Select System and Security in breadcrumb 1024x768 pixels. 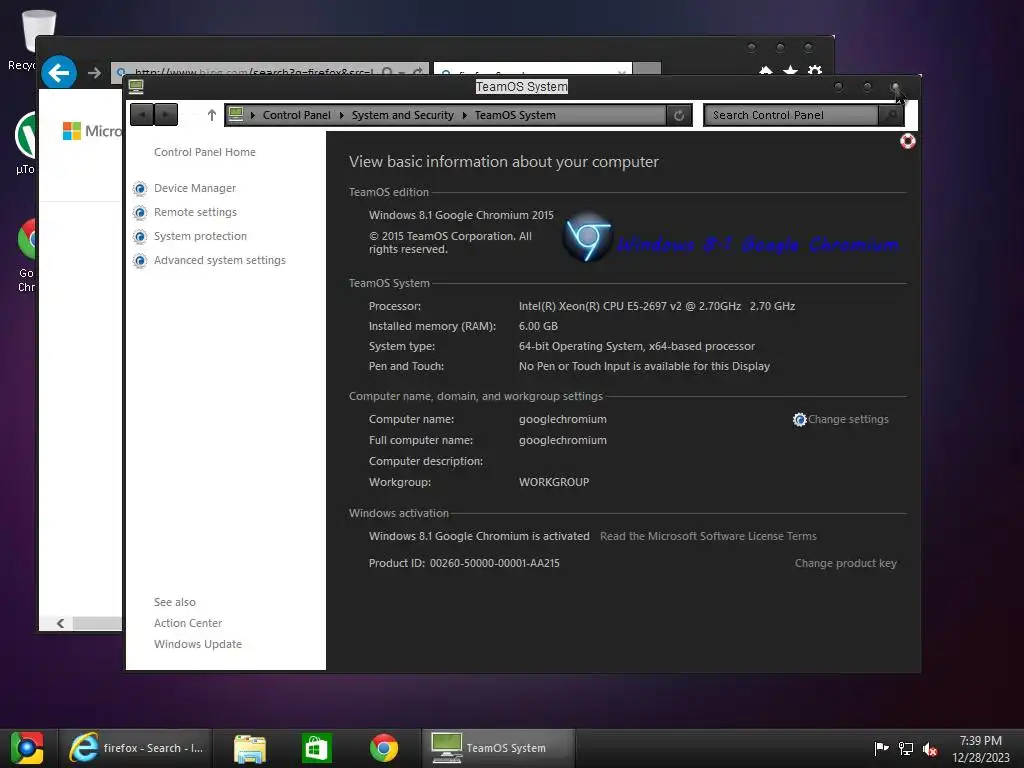(403, 115)
